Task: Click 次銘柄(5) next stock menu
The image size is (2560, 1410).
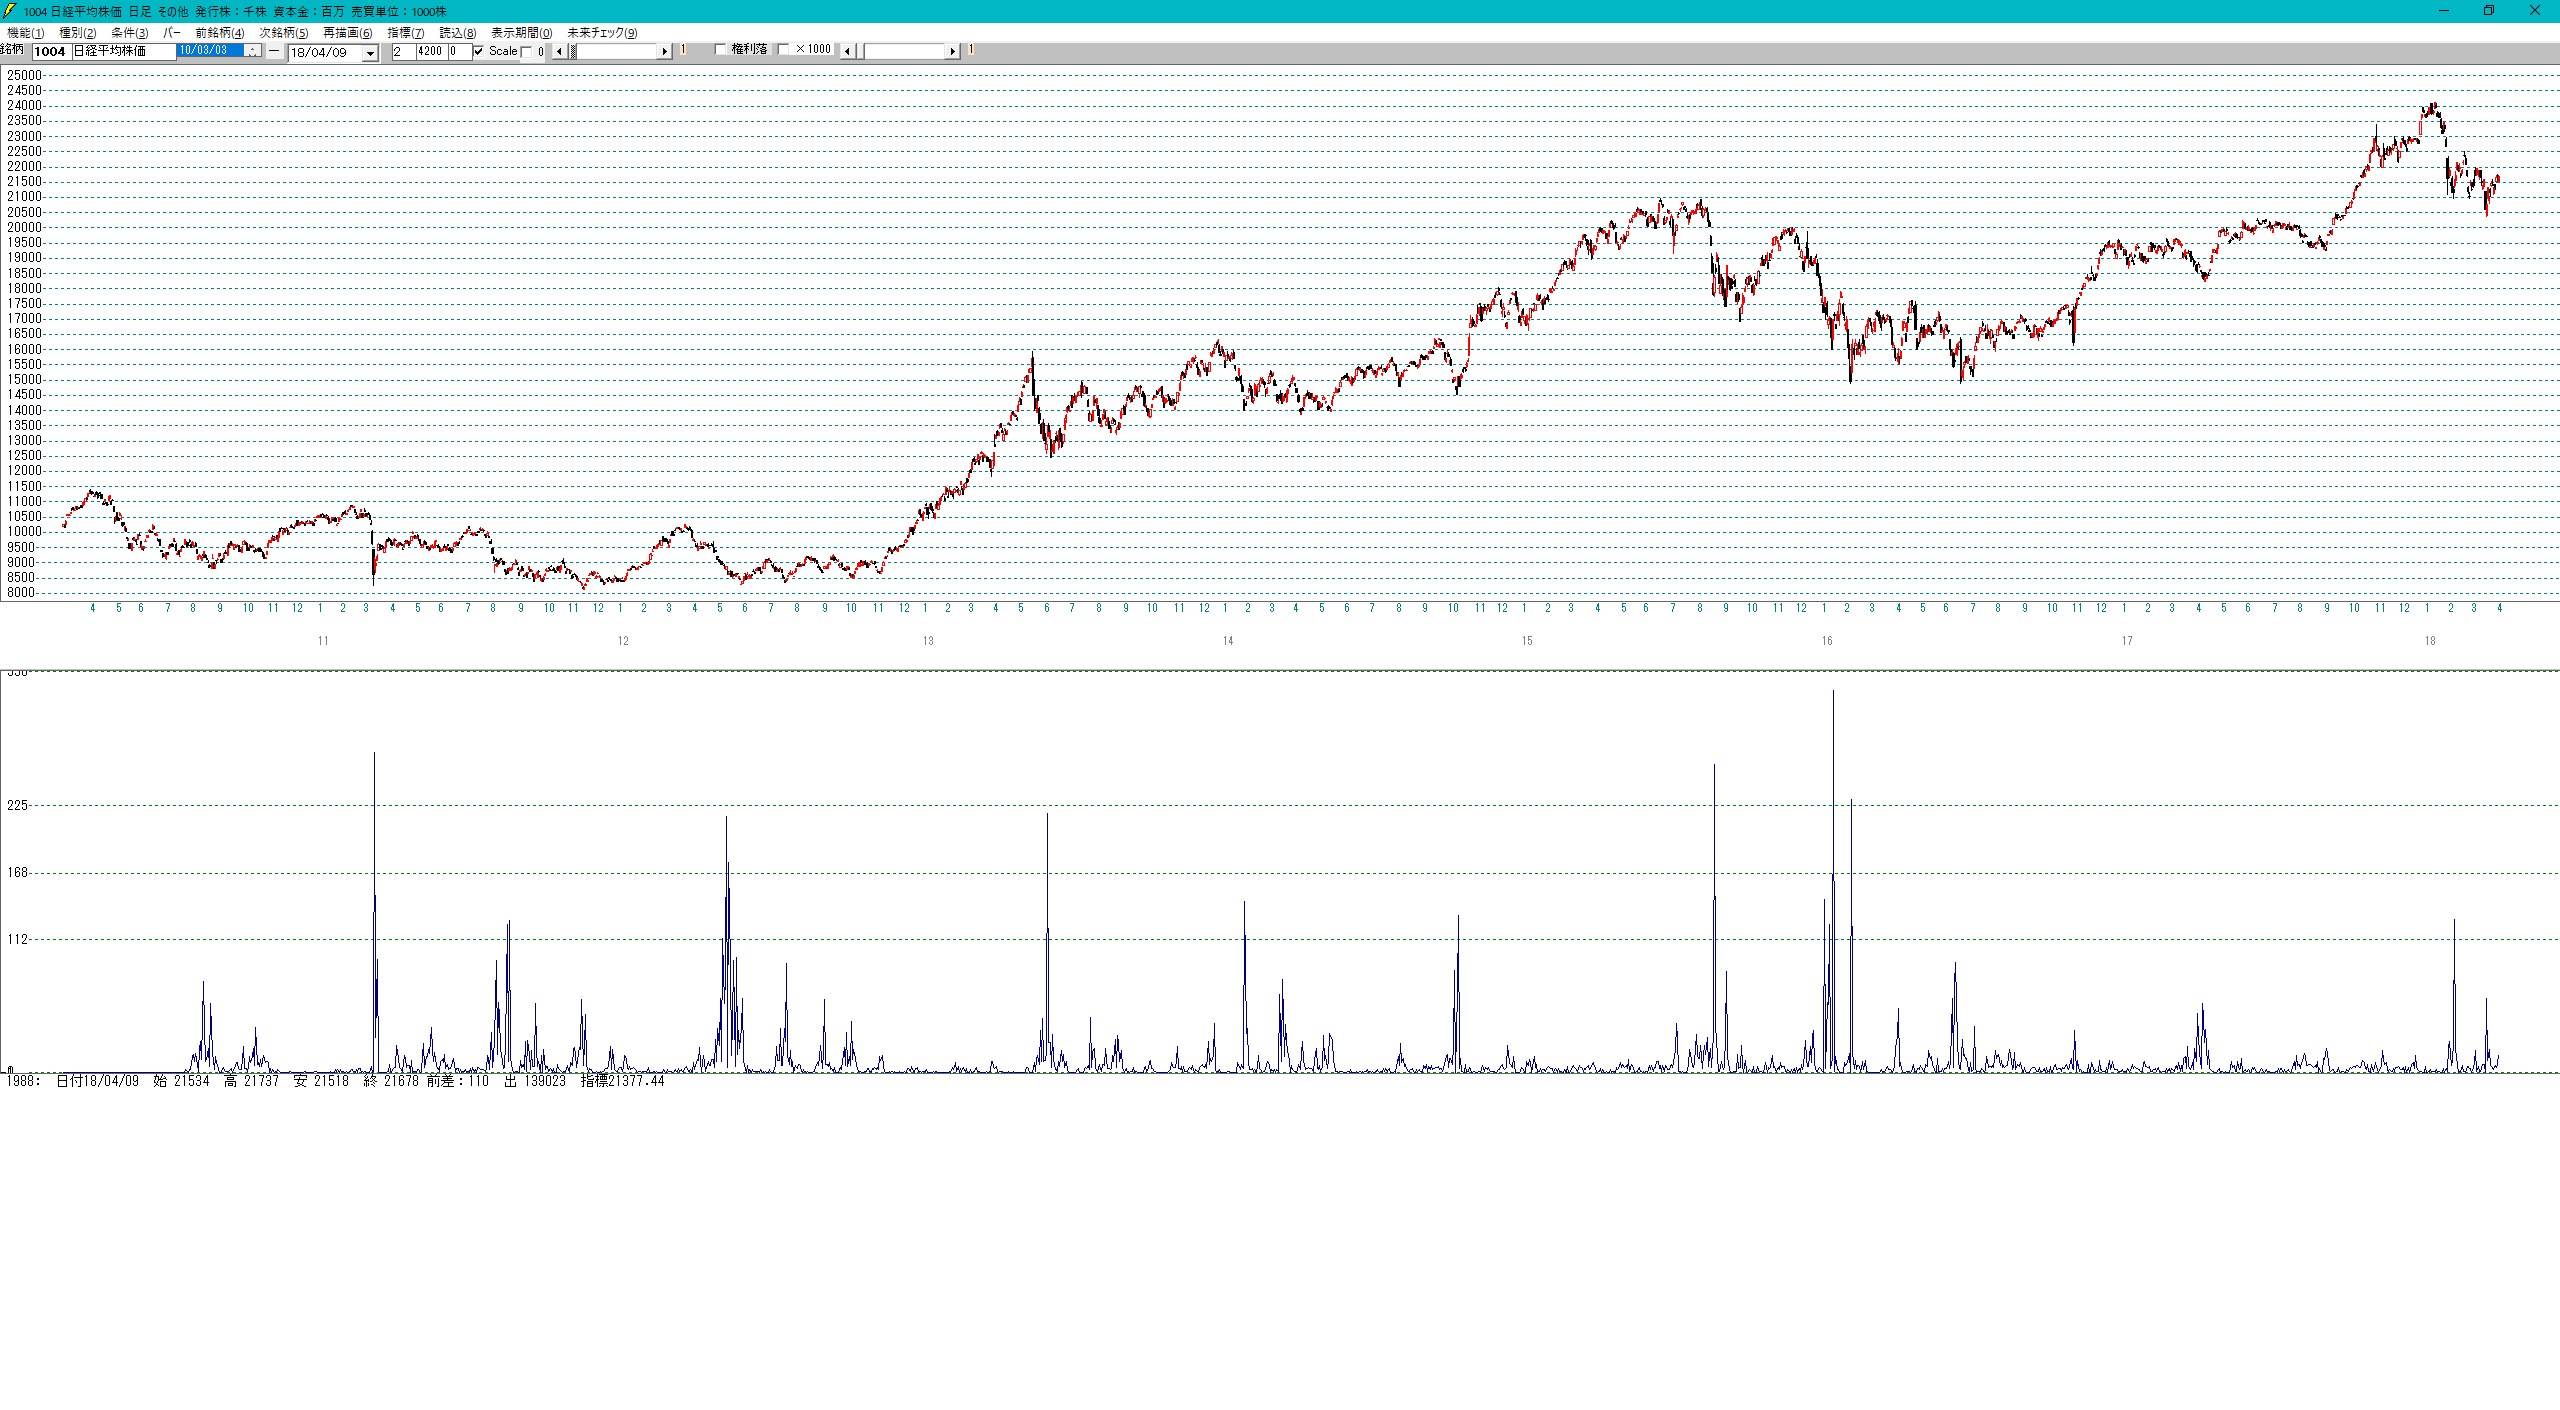Action: (x=283, y=33)
